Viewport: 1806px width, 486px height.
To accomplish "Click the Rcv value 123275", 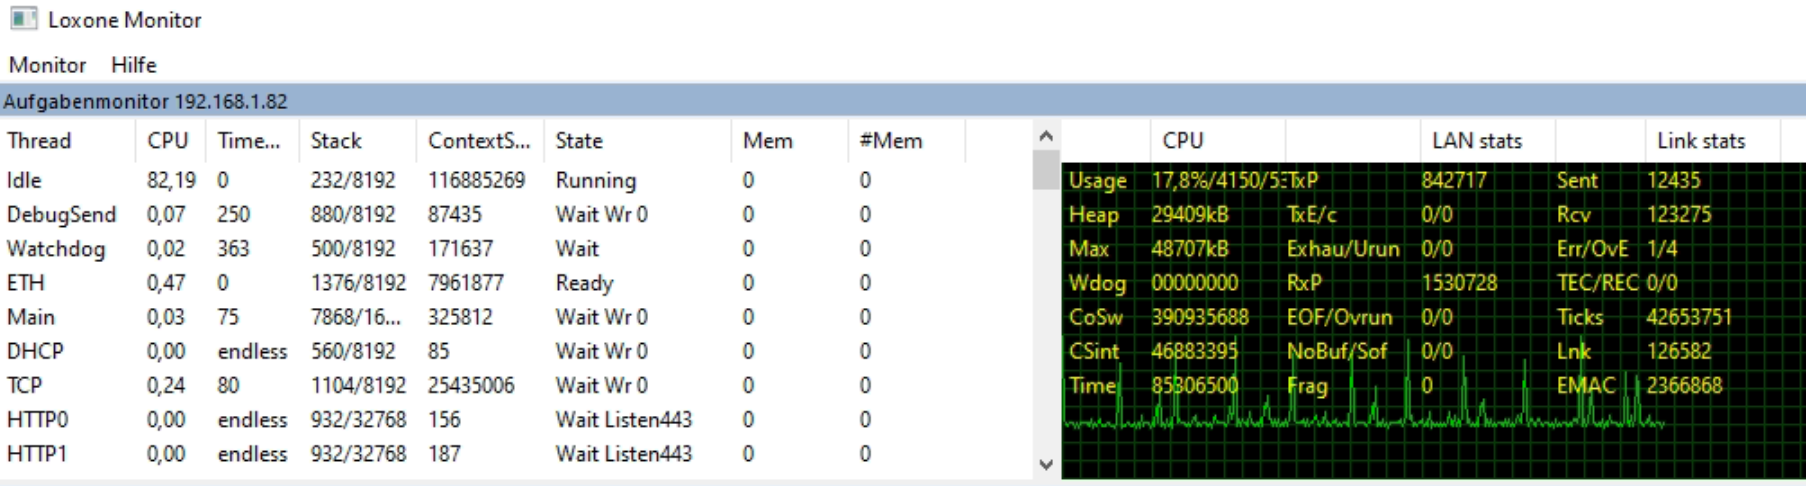I will tap(1679, 214).
